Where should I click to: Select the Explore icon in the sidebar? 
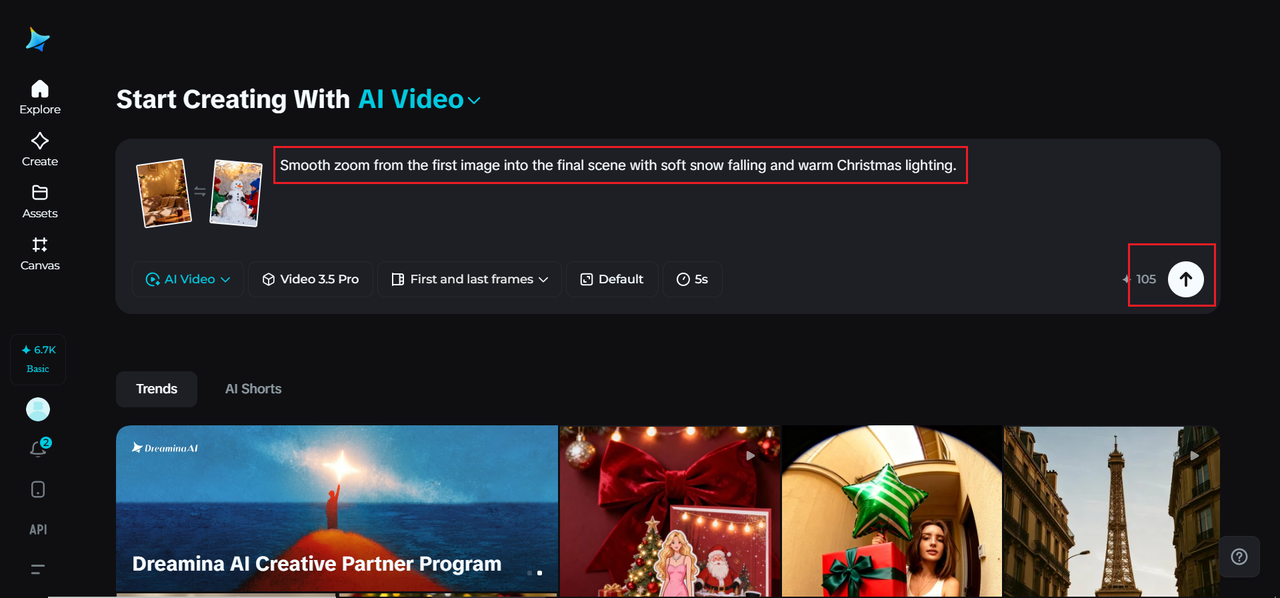[x=39, y=95]
